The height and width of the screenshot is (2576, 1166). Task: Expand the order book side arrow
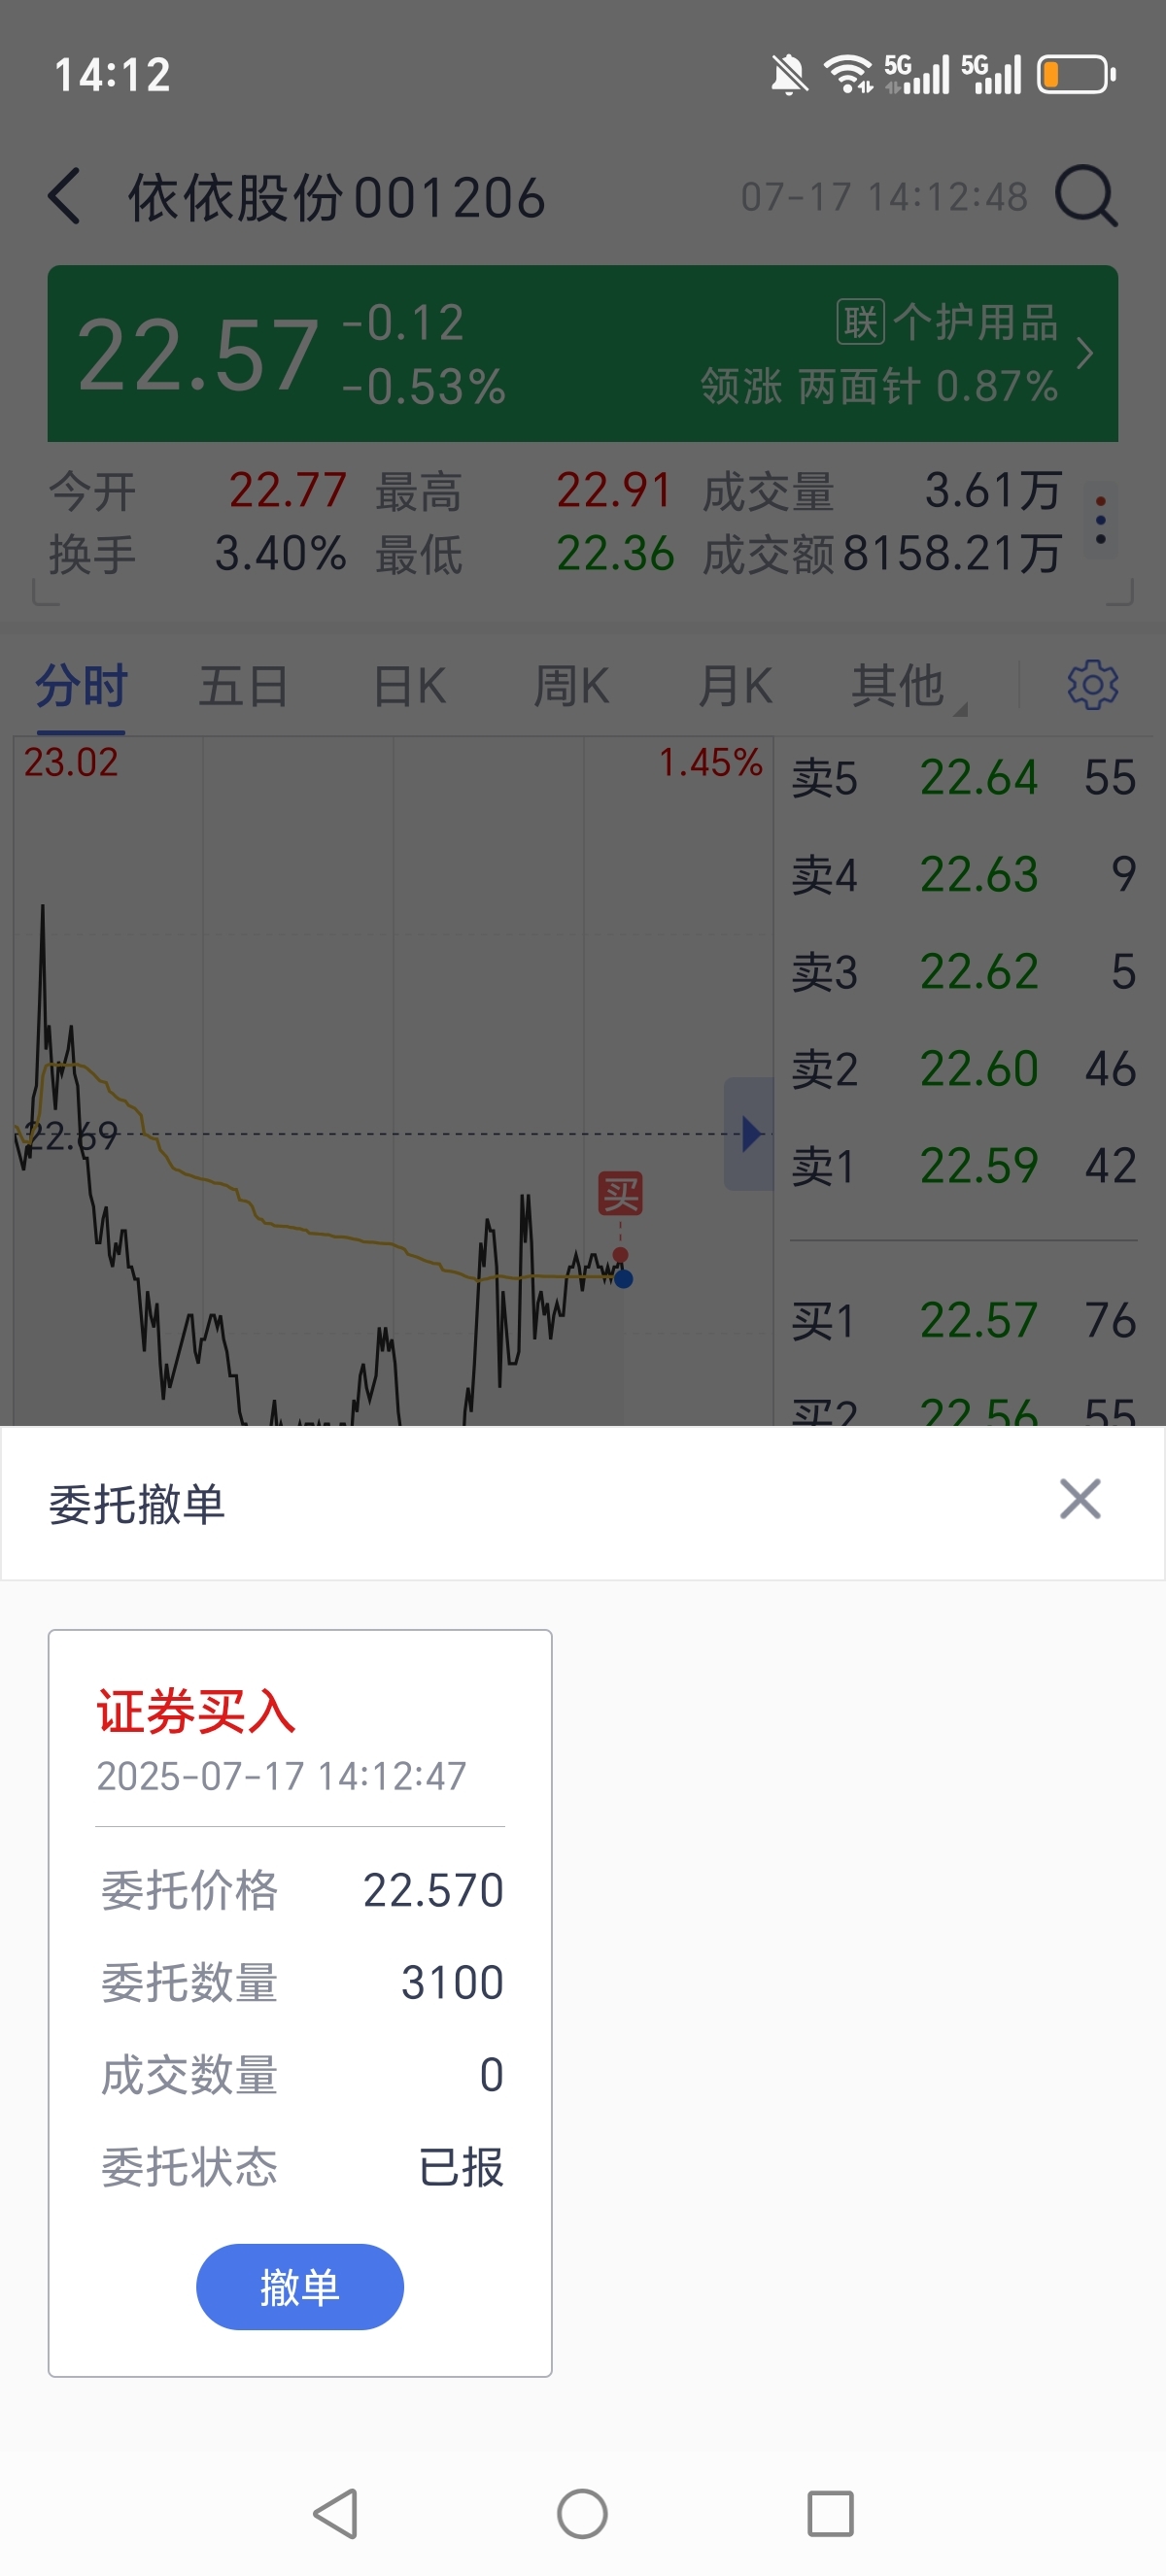pyautogui.click(x=749, y=1134)
